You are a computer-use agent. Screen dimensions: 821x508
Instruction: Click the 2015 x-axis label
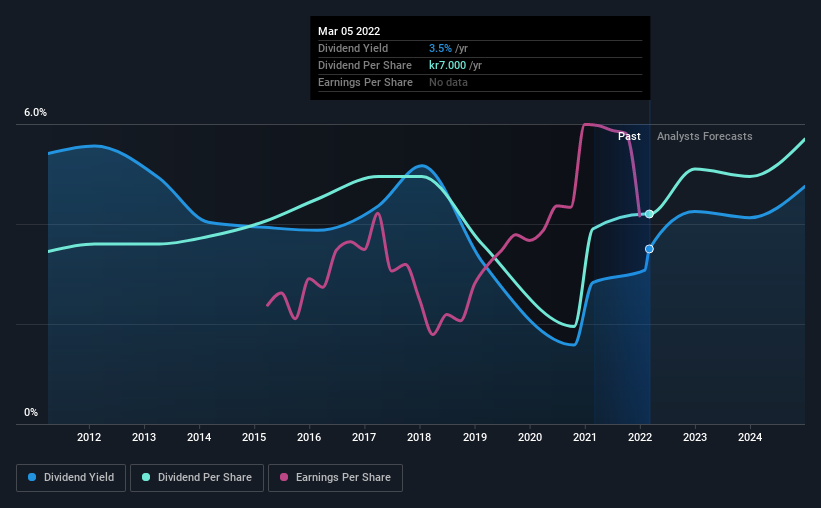pyautogui.click(x=254, y=437)
